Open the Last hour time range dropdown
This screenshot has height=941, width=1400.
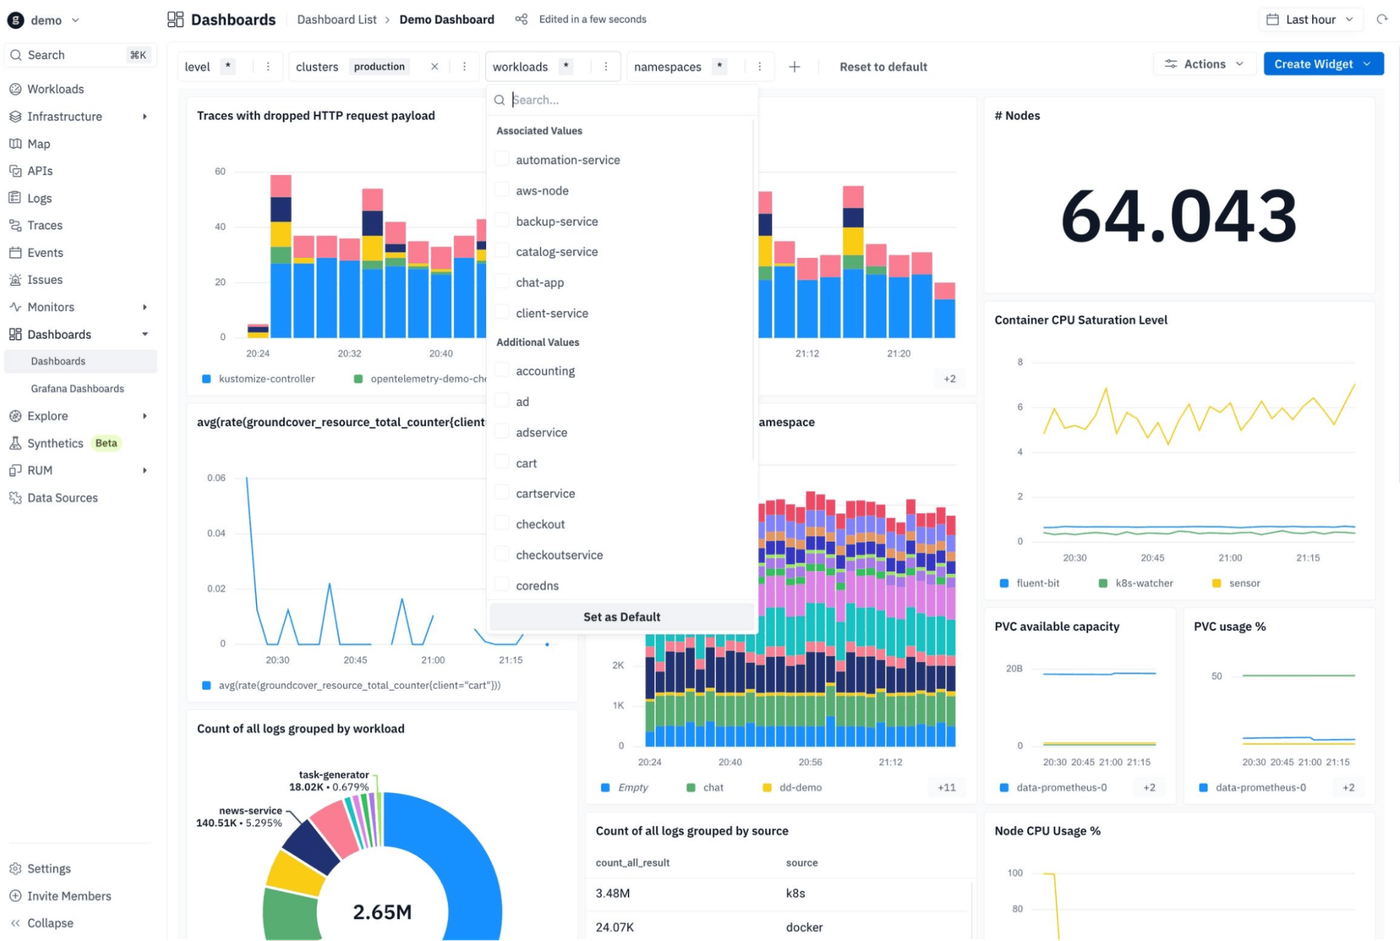click(x=1310, y=19)
